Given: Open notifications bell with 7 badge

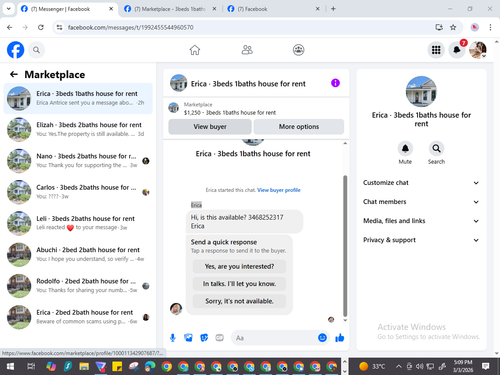Looking at the screenshot, I should click(x=457, y=50).
